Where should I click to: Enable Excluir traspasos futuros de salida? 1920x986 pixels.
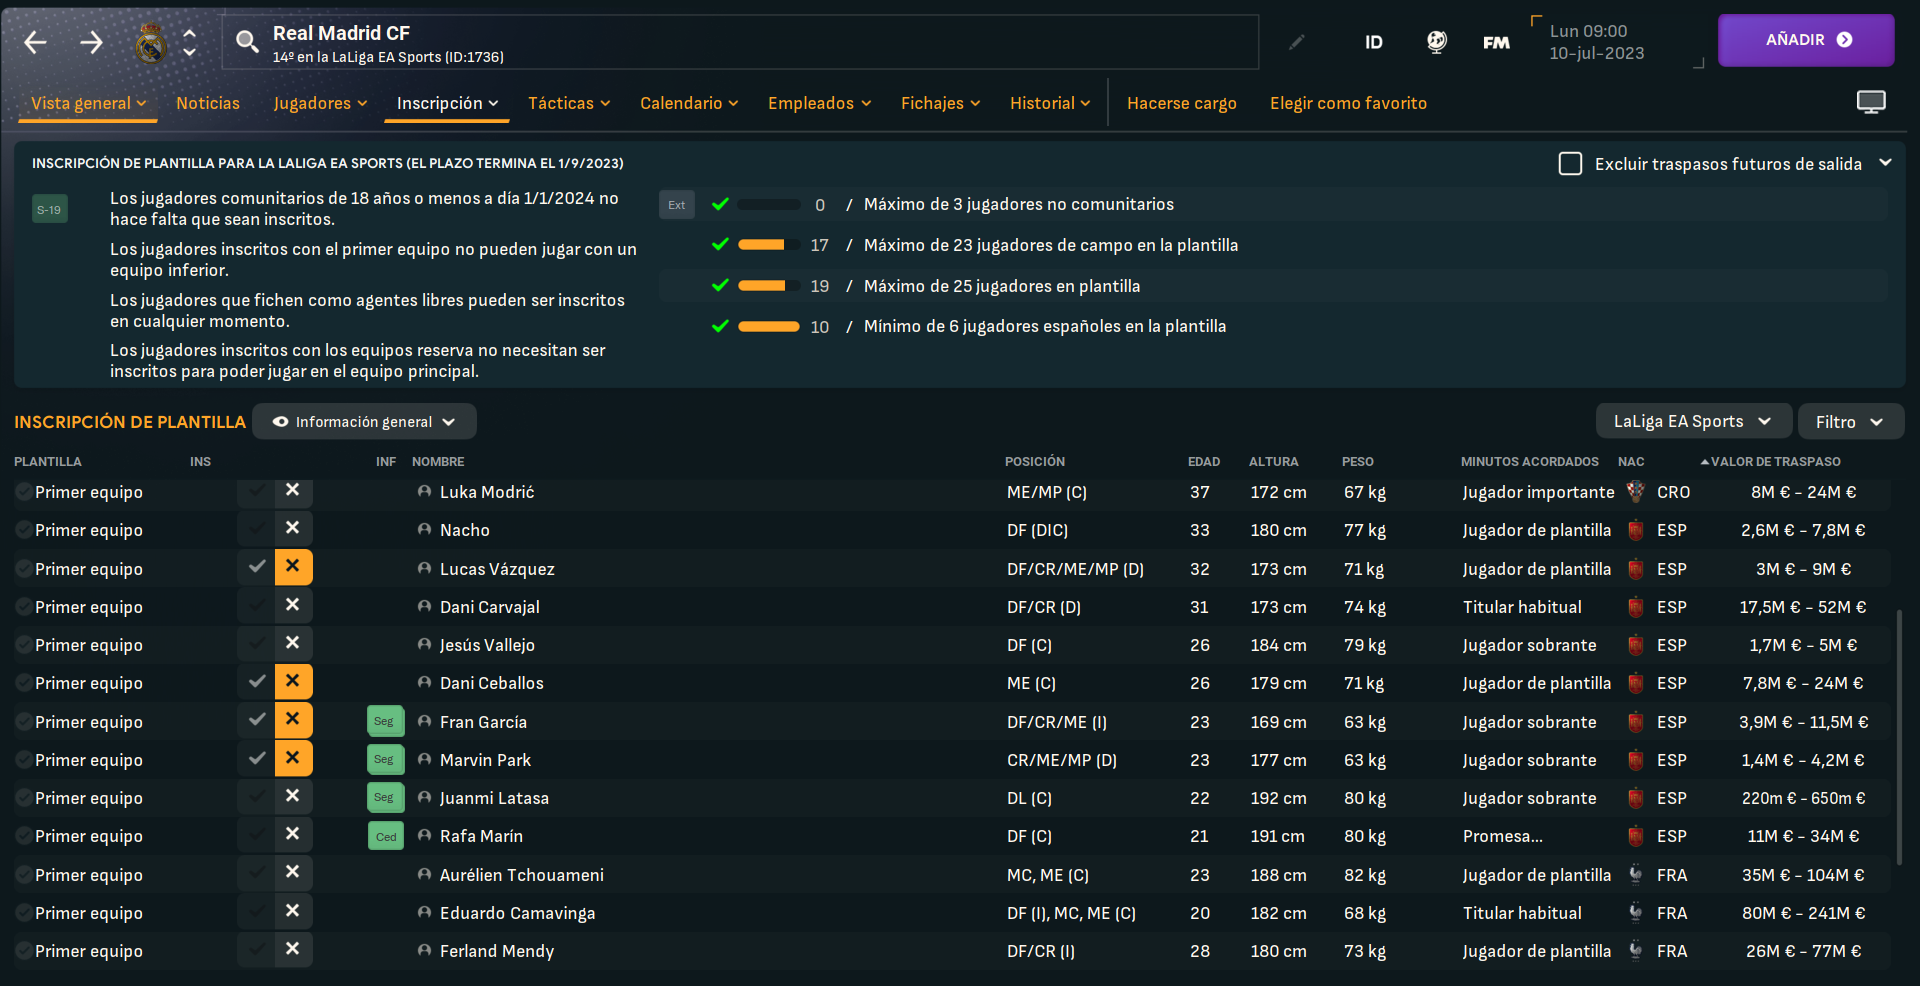pos(1570,164)
